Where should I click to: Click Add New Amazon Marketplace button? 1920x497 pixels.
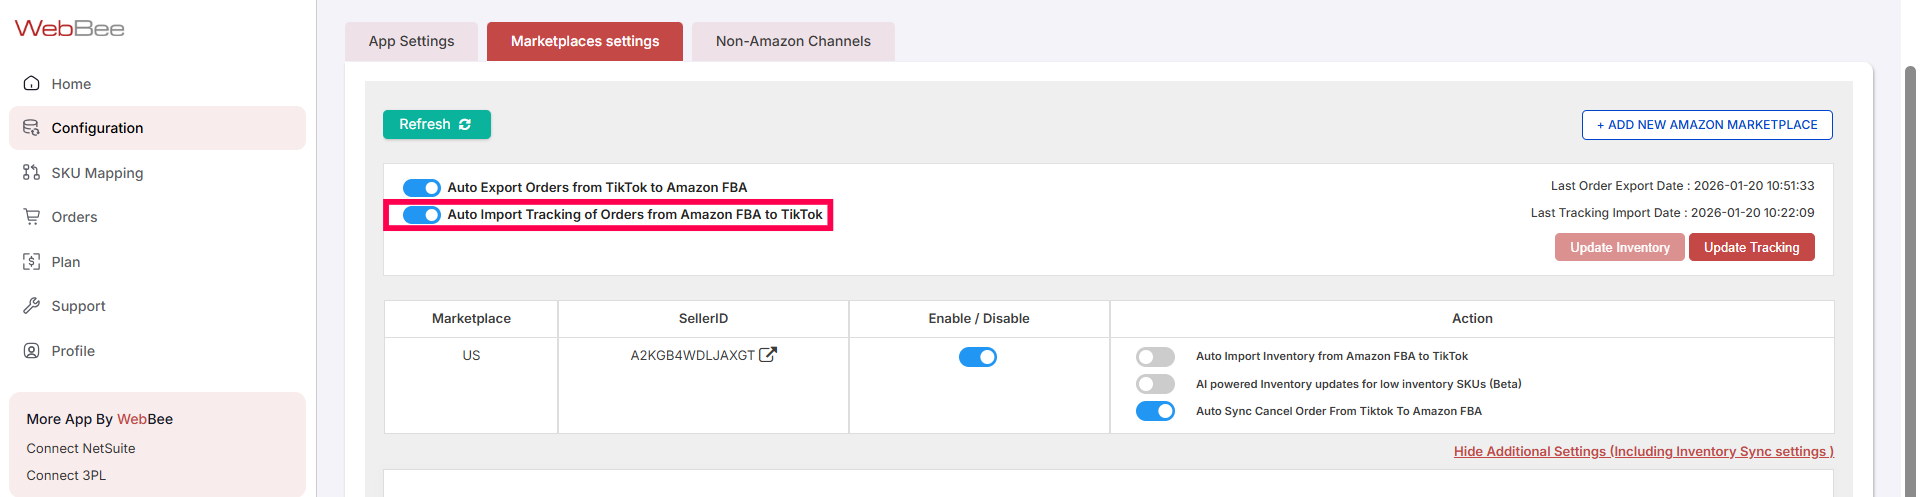tap(1706, 125)
